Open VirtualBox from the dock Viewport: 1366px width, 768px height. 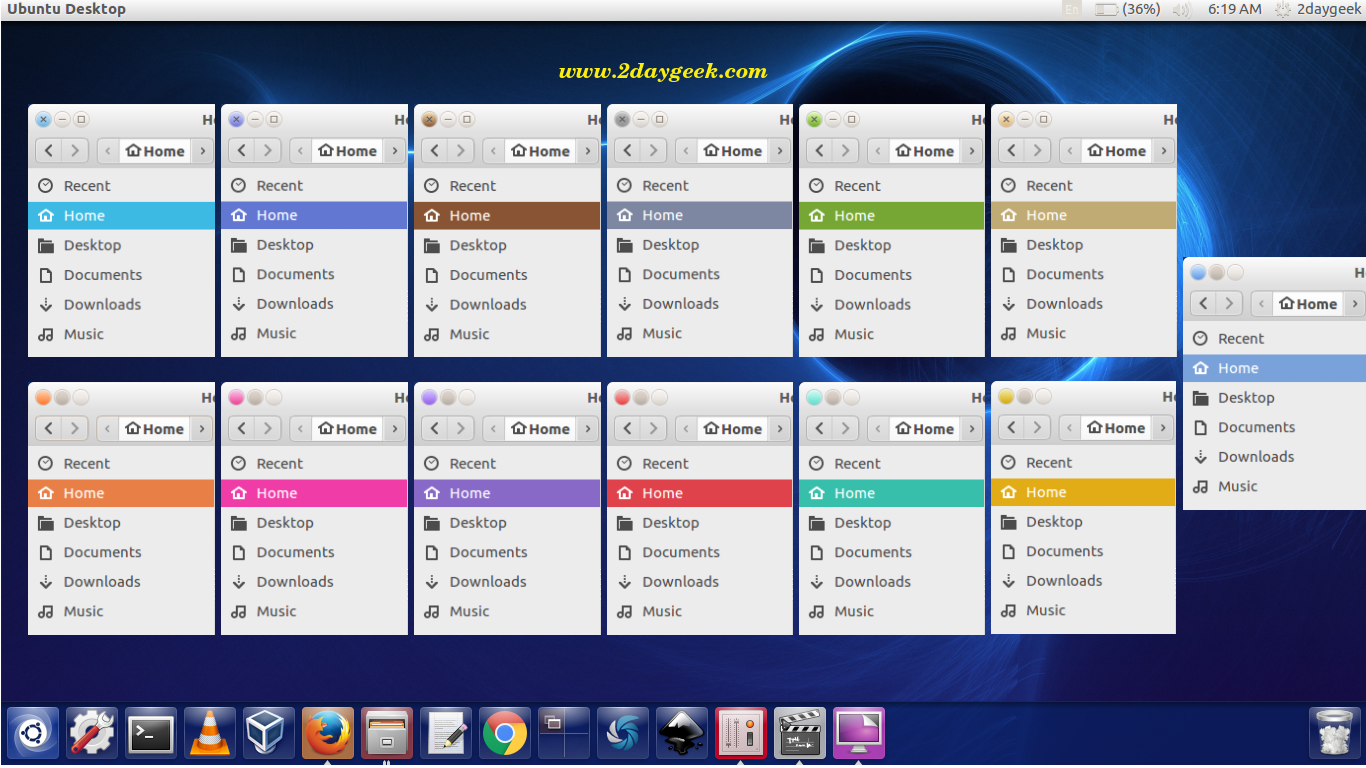pos(269,734)
